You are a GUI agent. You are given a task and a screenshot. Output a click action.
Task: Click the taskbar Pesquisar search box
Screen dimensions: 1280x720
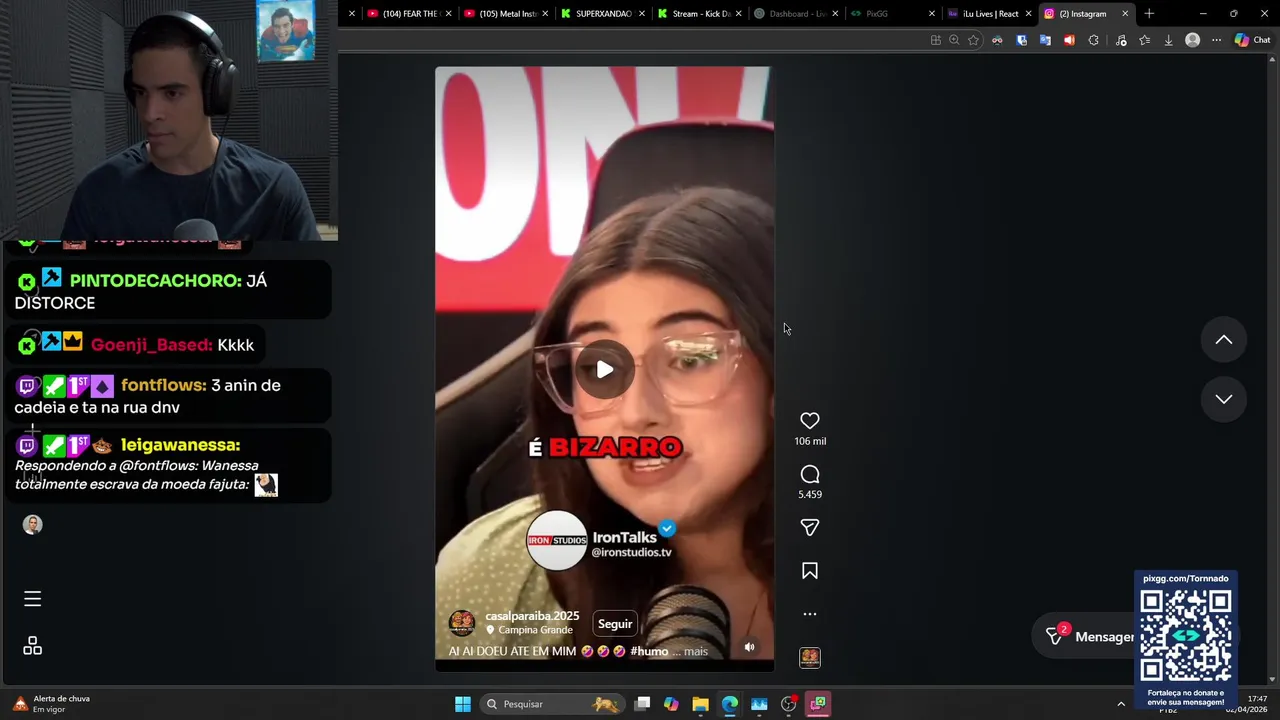551,704
